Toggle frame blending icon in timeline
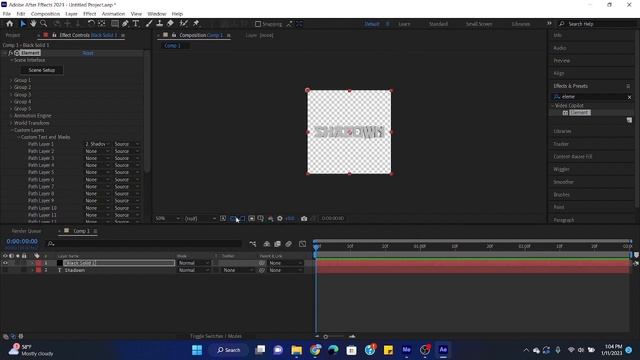 278,244
